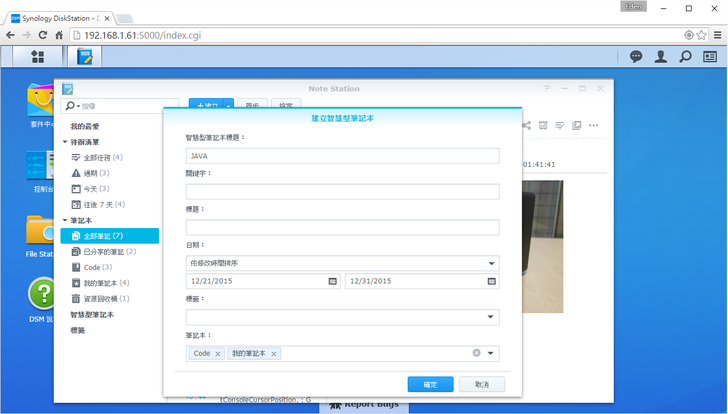Click Chrome back arrow
The height and width of the screenshot is (414, 728).
point(10,35)
